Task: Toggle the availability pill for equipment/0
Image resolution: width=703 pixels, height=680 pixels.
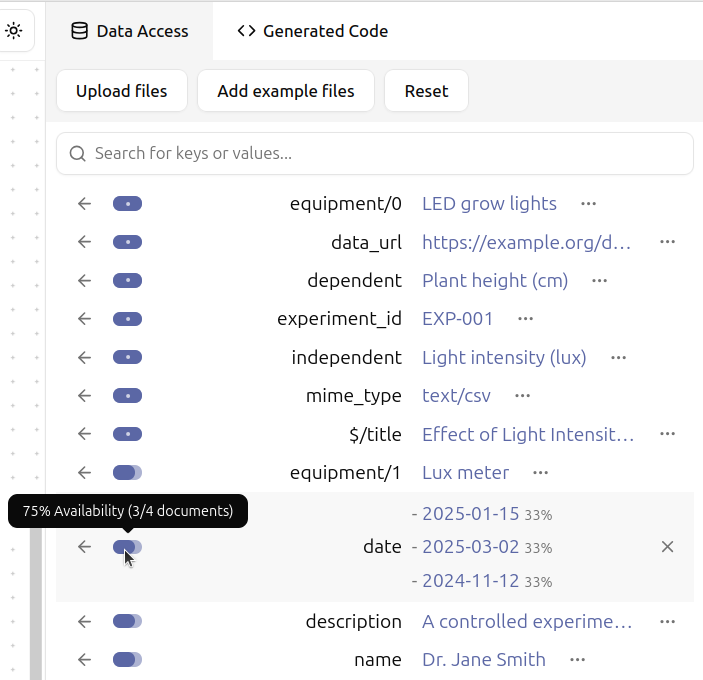Action: 127,204
